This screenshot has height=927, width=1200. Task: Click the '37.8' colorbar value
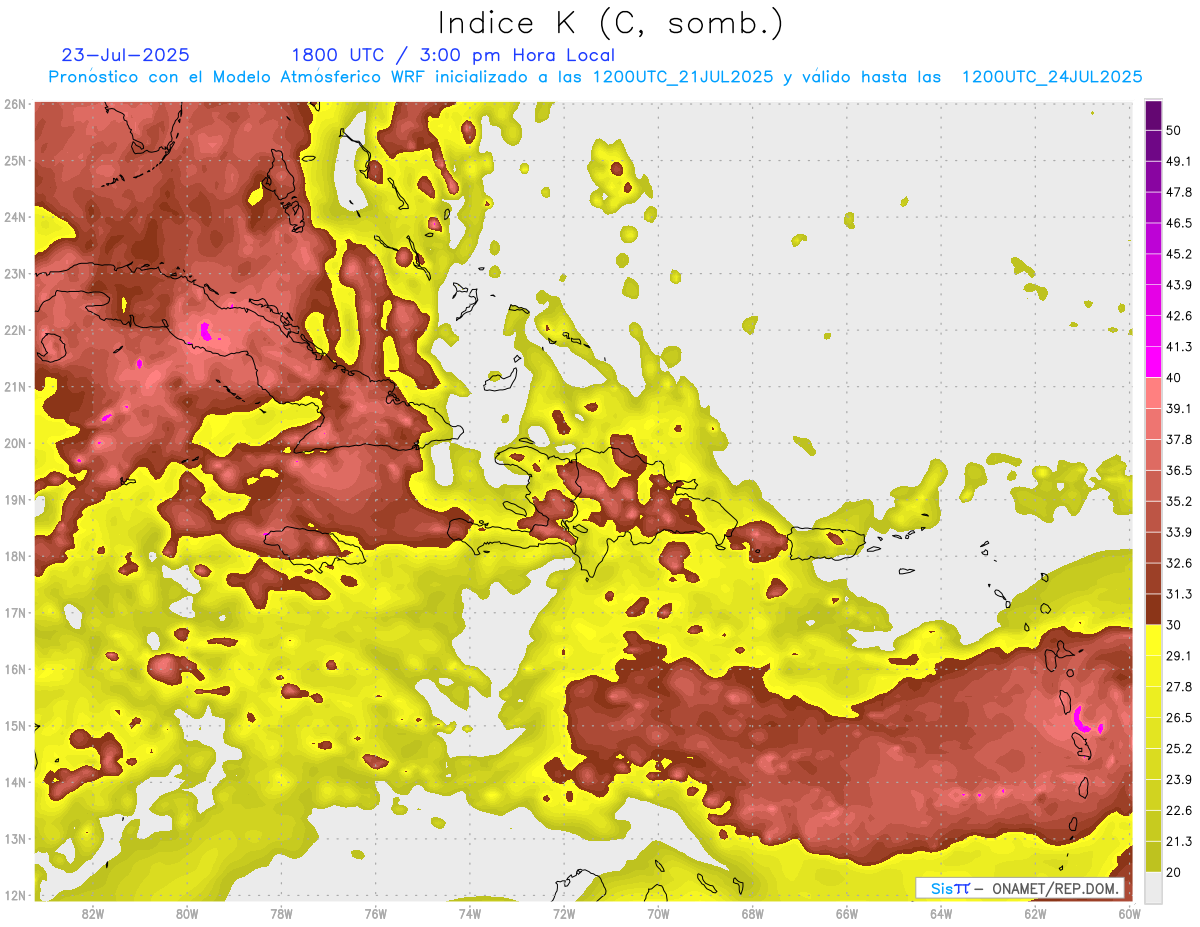1180,439
